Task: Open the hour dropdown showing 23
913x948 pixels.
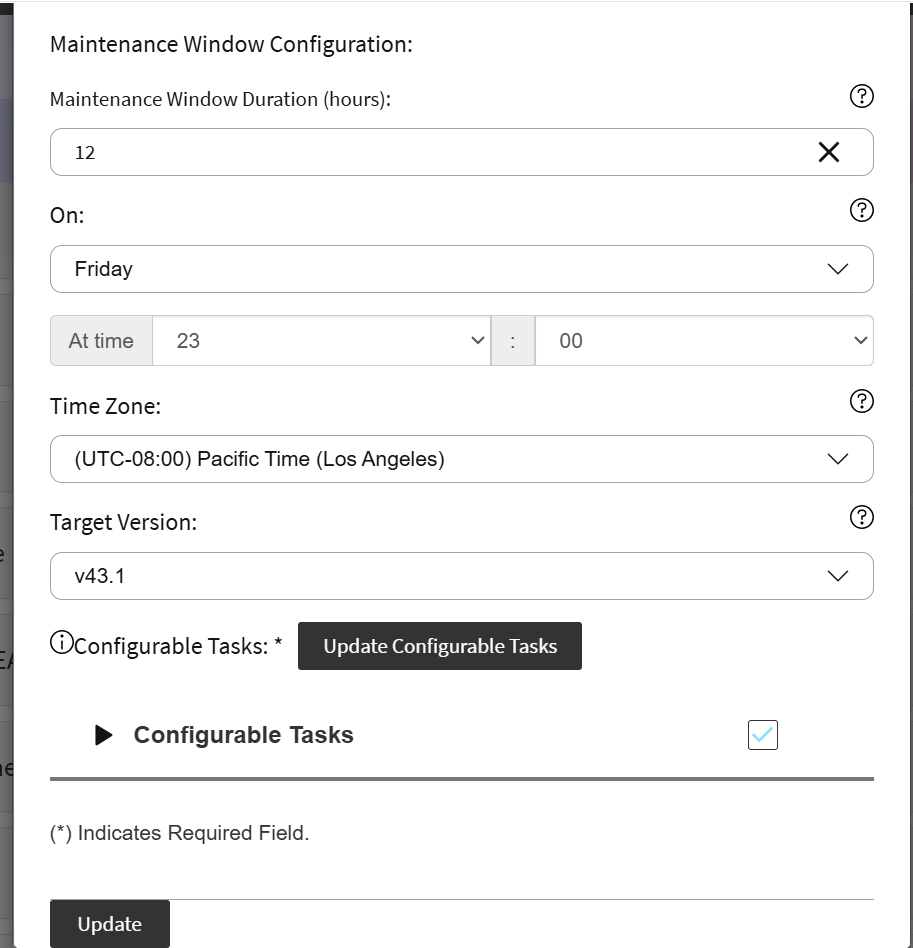Action: point(321,341)
